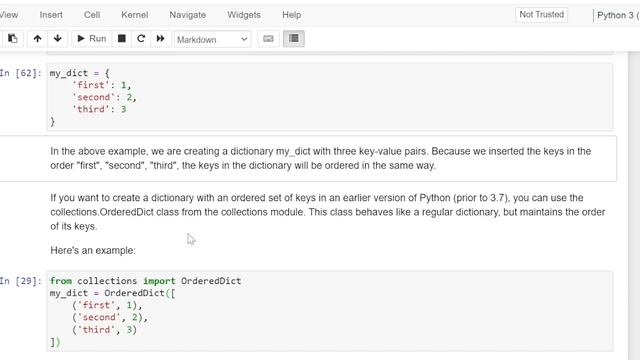The height and width of the screenshot is (360, 640).
Task: Click the 'If you want to create' paragraph
Action: [x=328, y=212]
